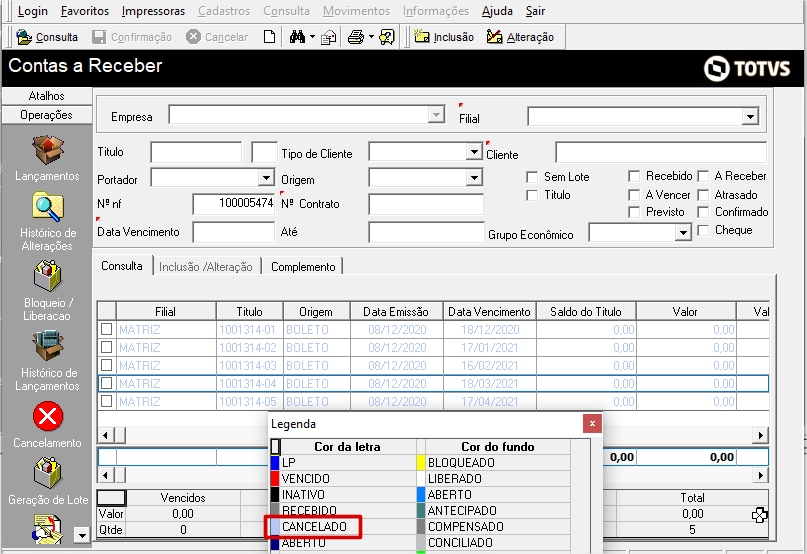Click the Cliente input field
Image resolution: width=807 pixels, height=554 pixels.
[x=661, y=152]
